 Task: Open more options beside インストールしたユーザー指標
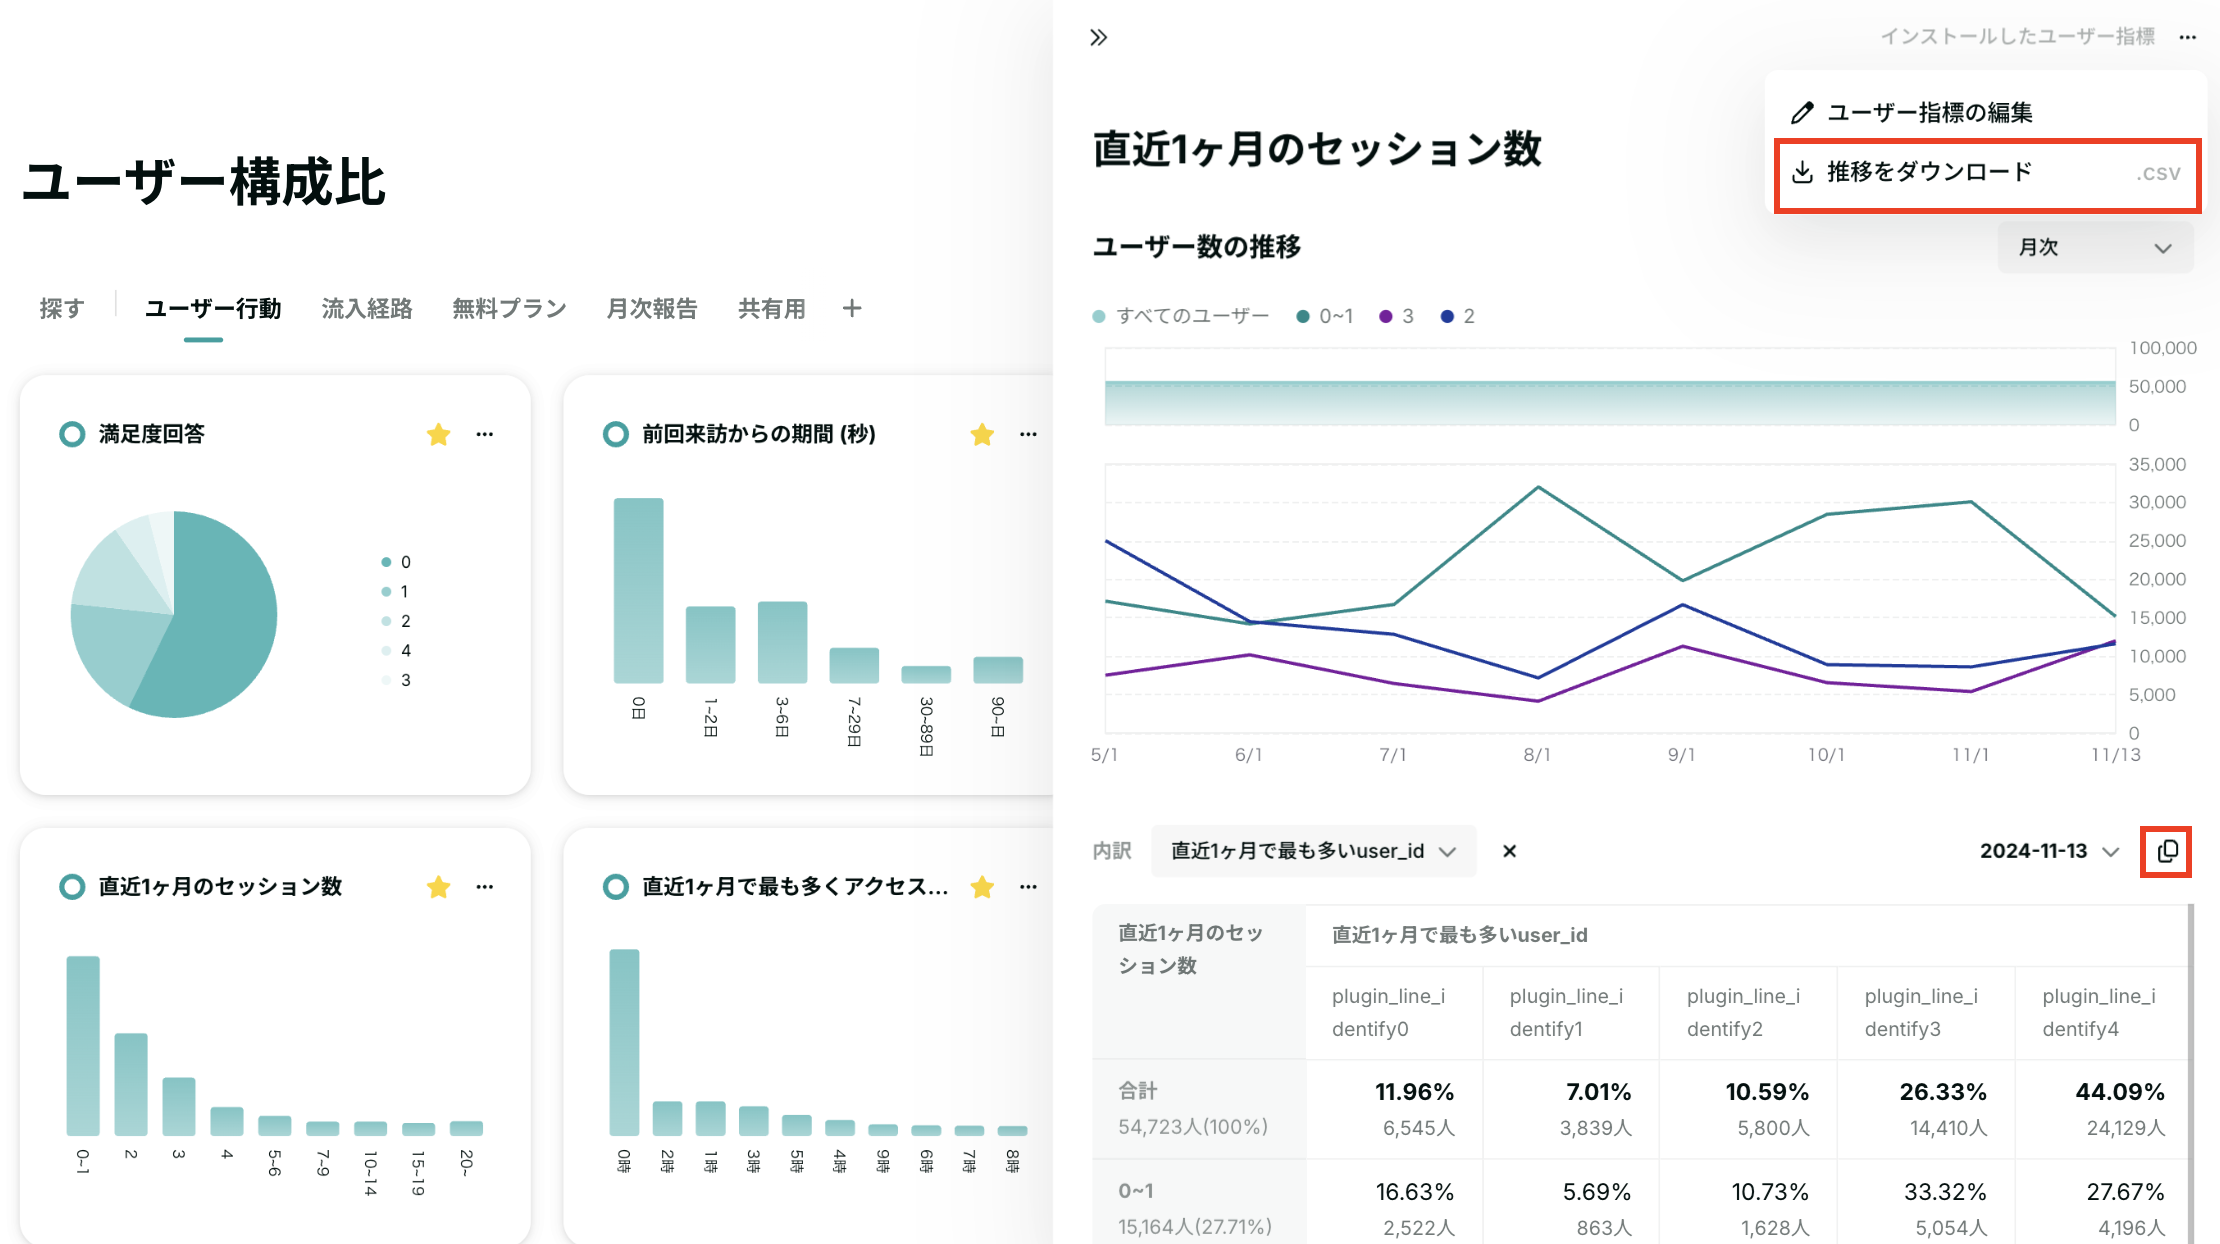click(x=2188, y=38)
